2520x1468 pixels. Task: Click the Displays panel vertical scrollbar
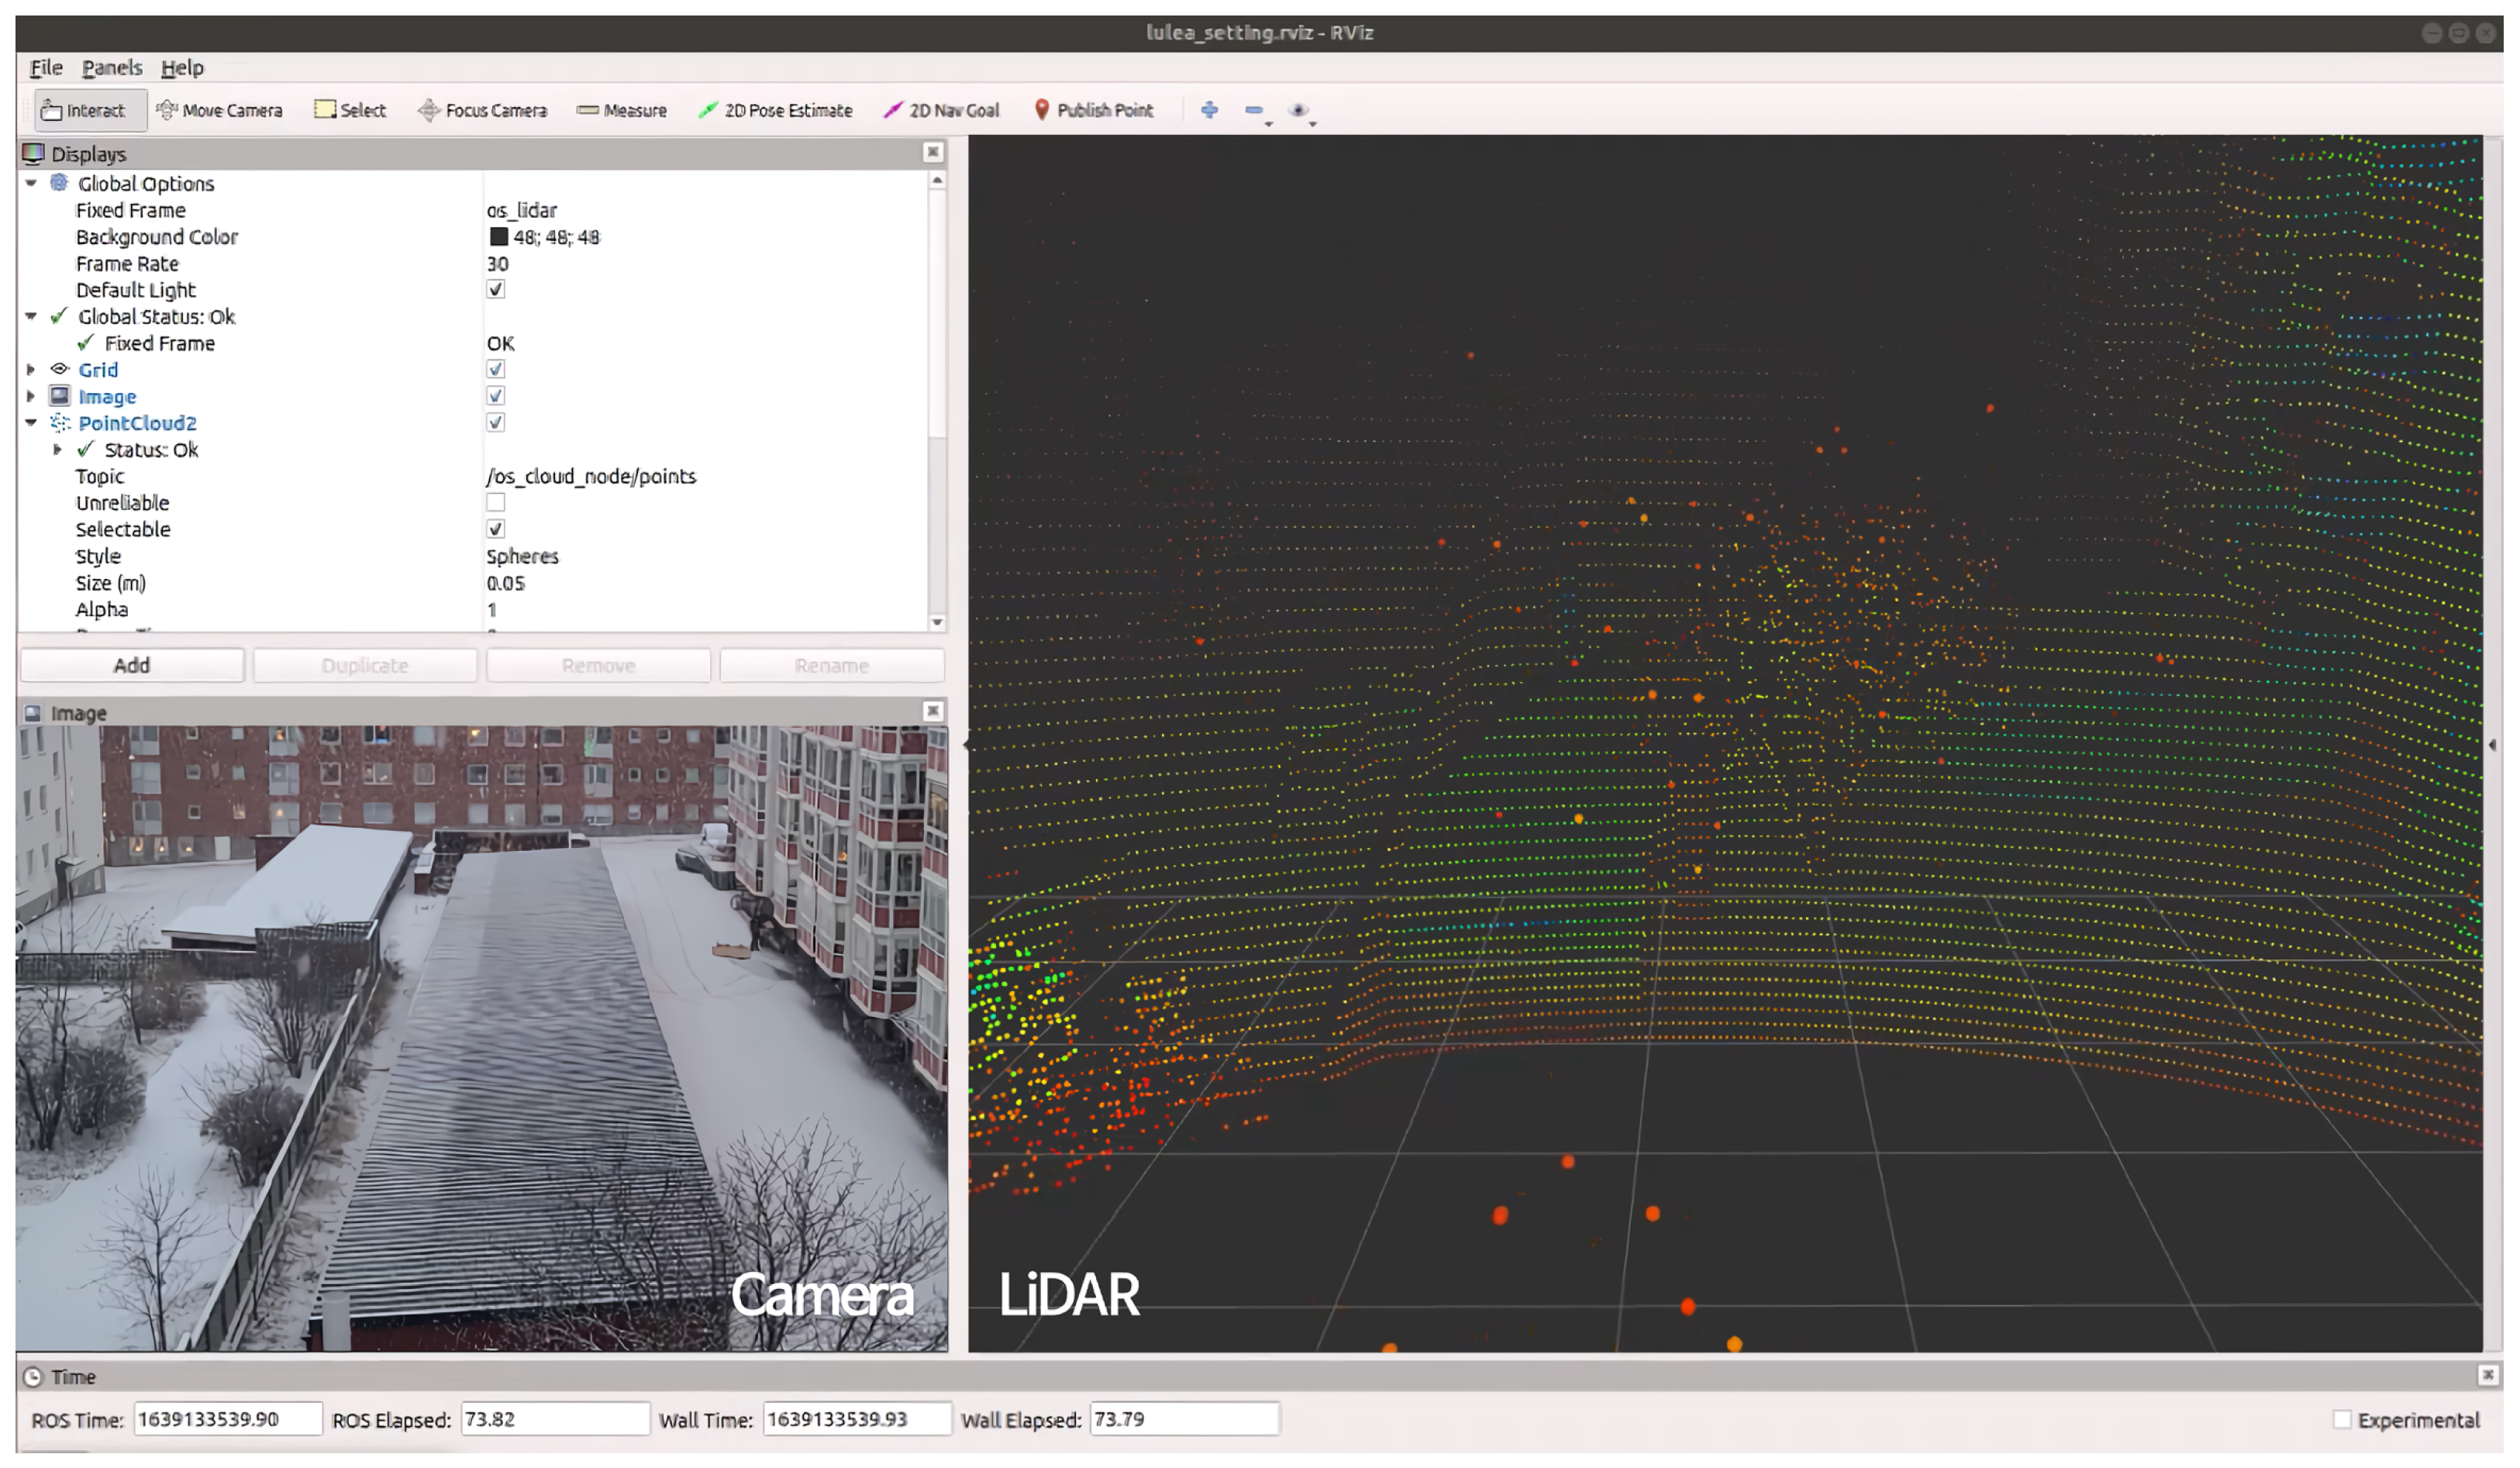(x=937, y=400)
